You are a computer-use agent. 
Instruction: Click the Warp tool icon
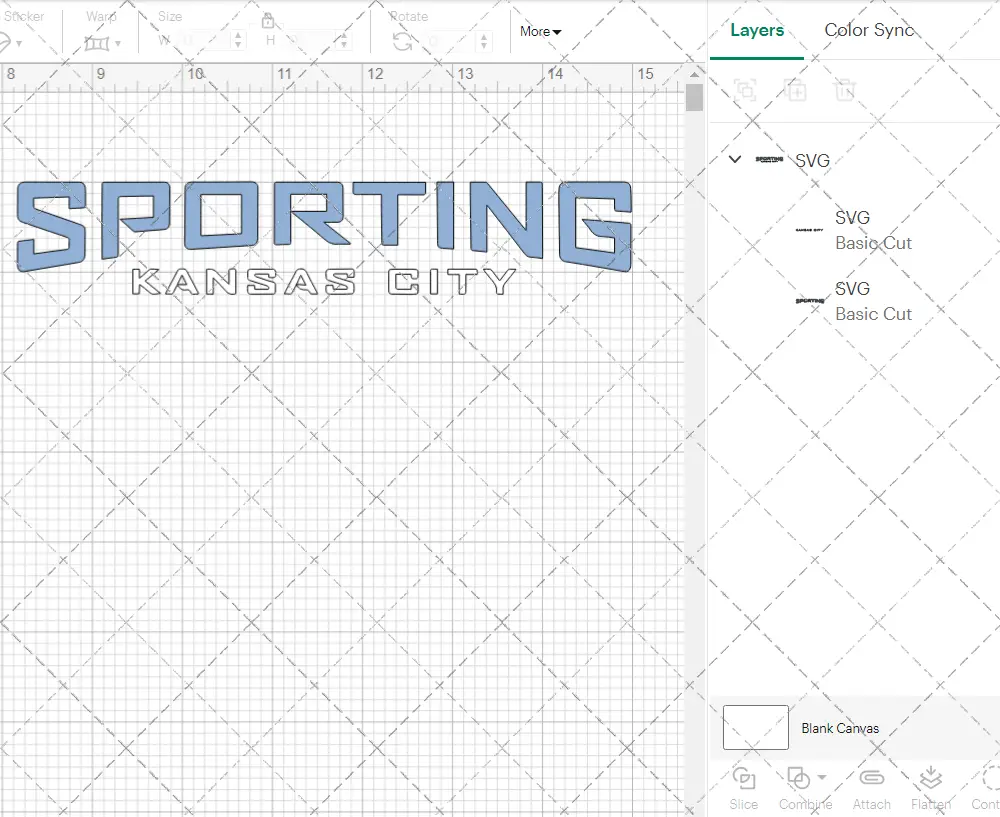click(96, 43)
